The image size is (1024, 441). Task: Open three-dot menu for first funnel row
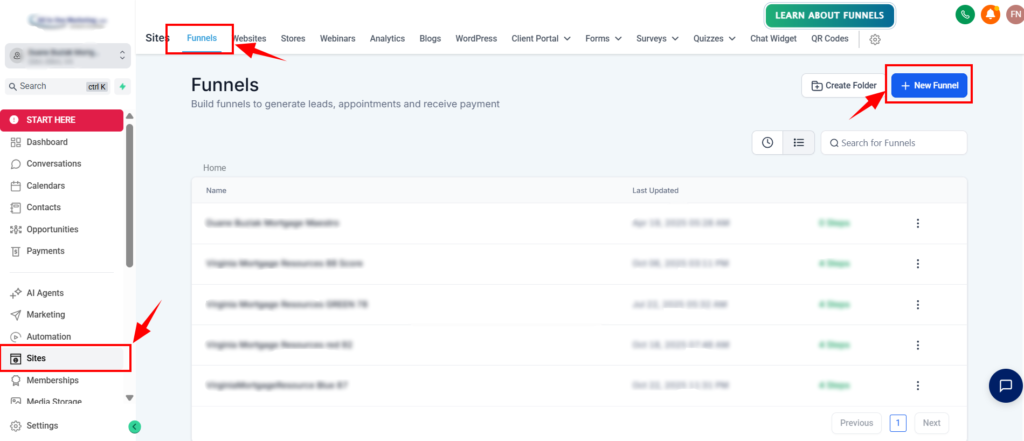[x=917, y=223]
